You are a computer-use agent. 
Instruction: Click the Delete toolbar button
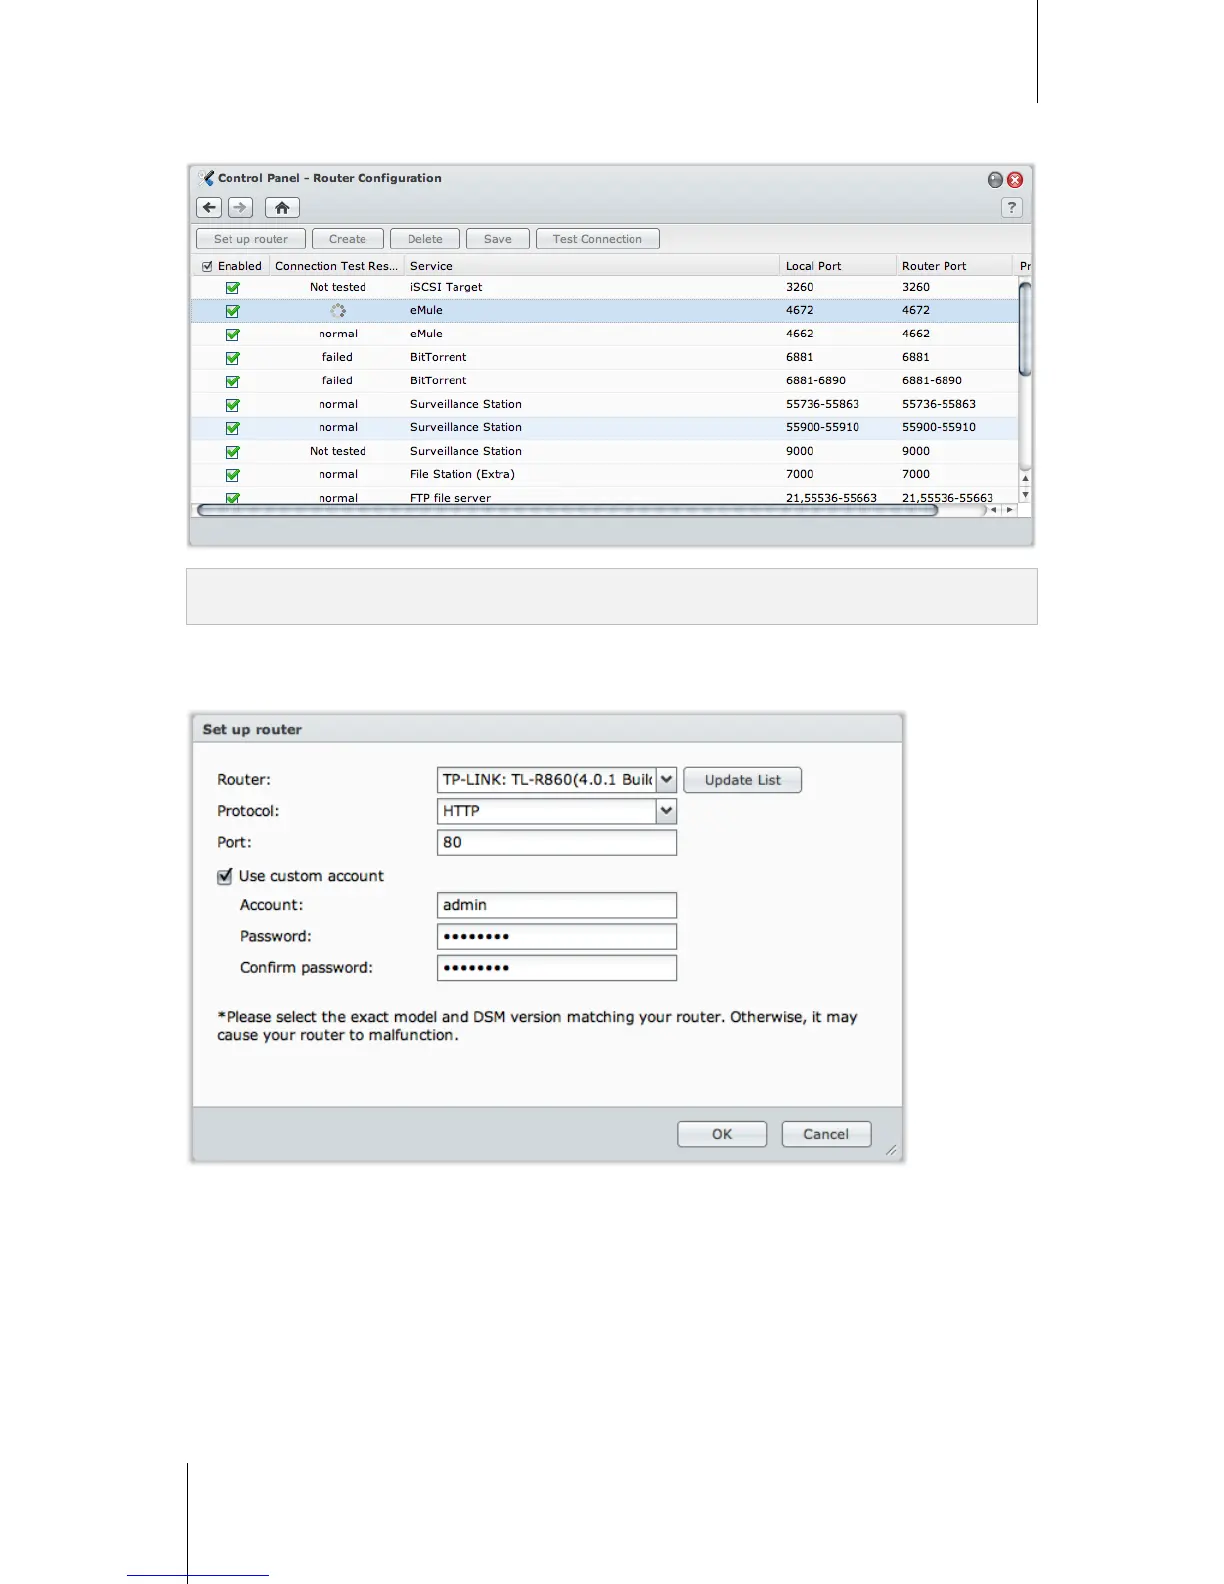point(425,239)
